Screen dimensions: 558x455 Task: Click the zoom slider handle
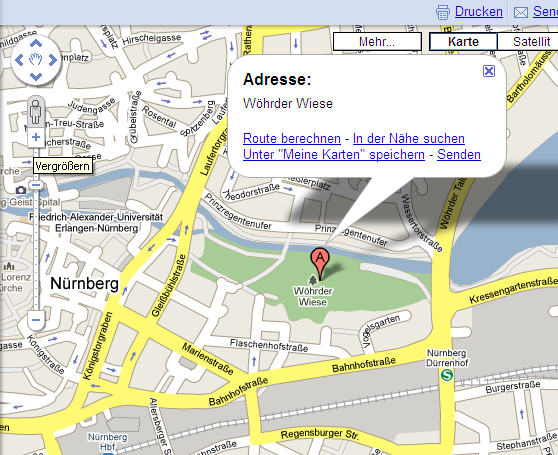click(x=36, y=185)
